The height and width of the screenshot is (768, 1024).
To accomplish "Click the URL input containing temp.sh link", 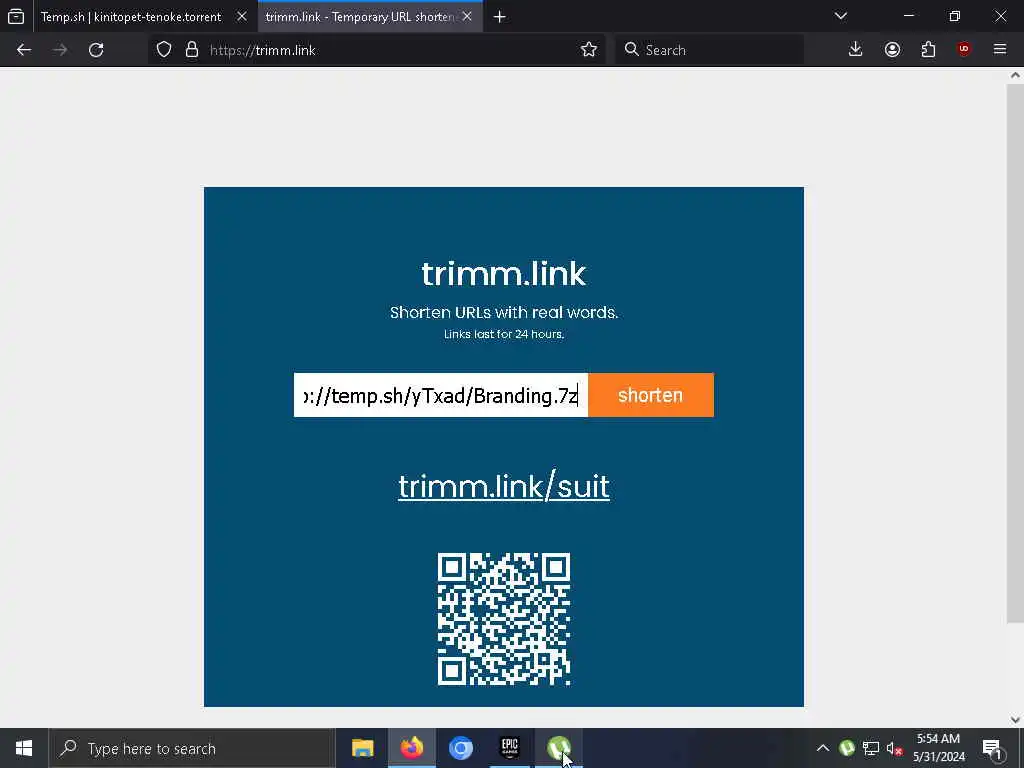I will pyautogui.click(x=441, y=395).
